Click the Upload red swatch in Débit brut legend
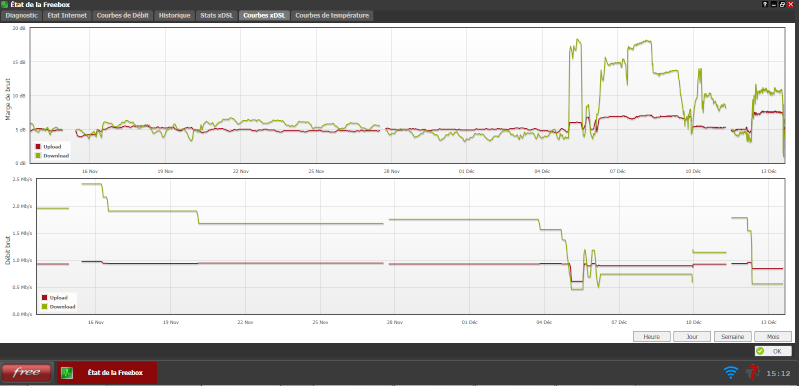 pyautogui.click(x=44, y=298)
